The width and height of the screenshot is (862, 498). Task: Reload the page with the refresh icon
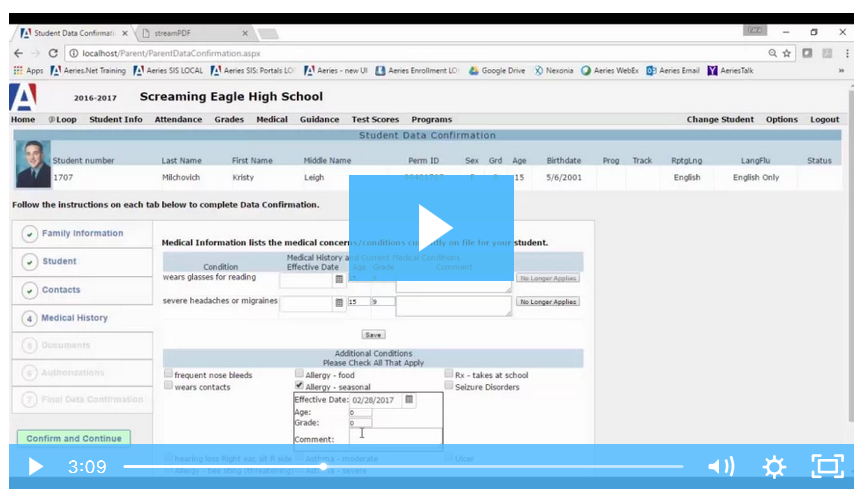[55, 53]
